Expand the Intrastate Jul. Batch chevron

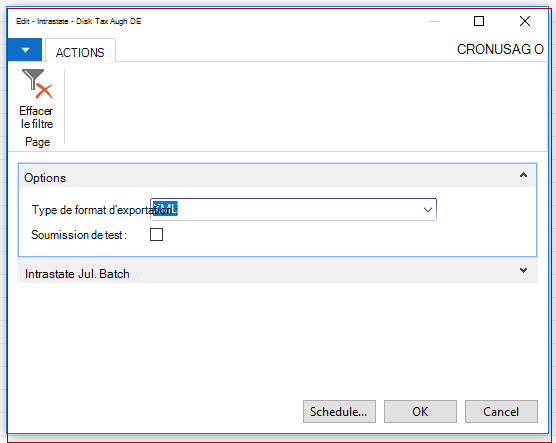point(523,270)
